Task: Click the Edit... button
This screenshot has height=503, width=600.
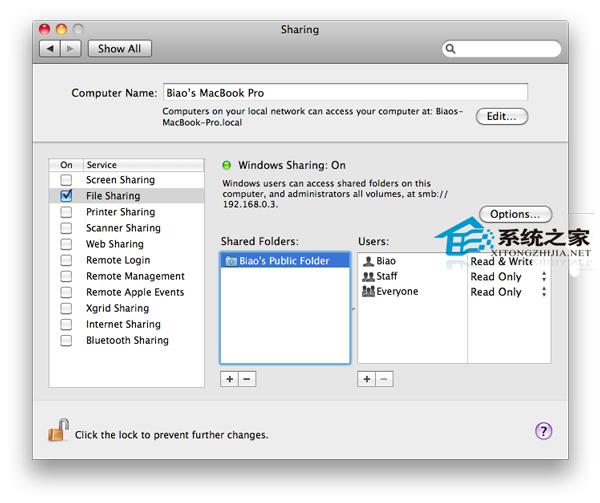Action: [502, 116]
